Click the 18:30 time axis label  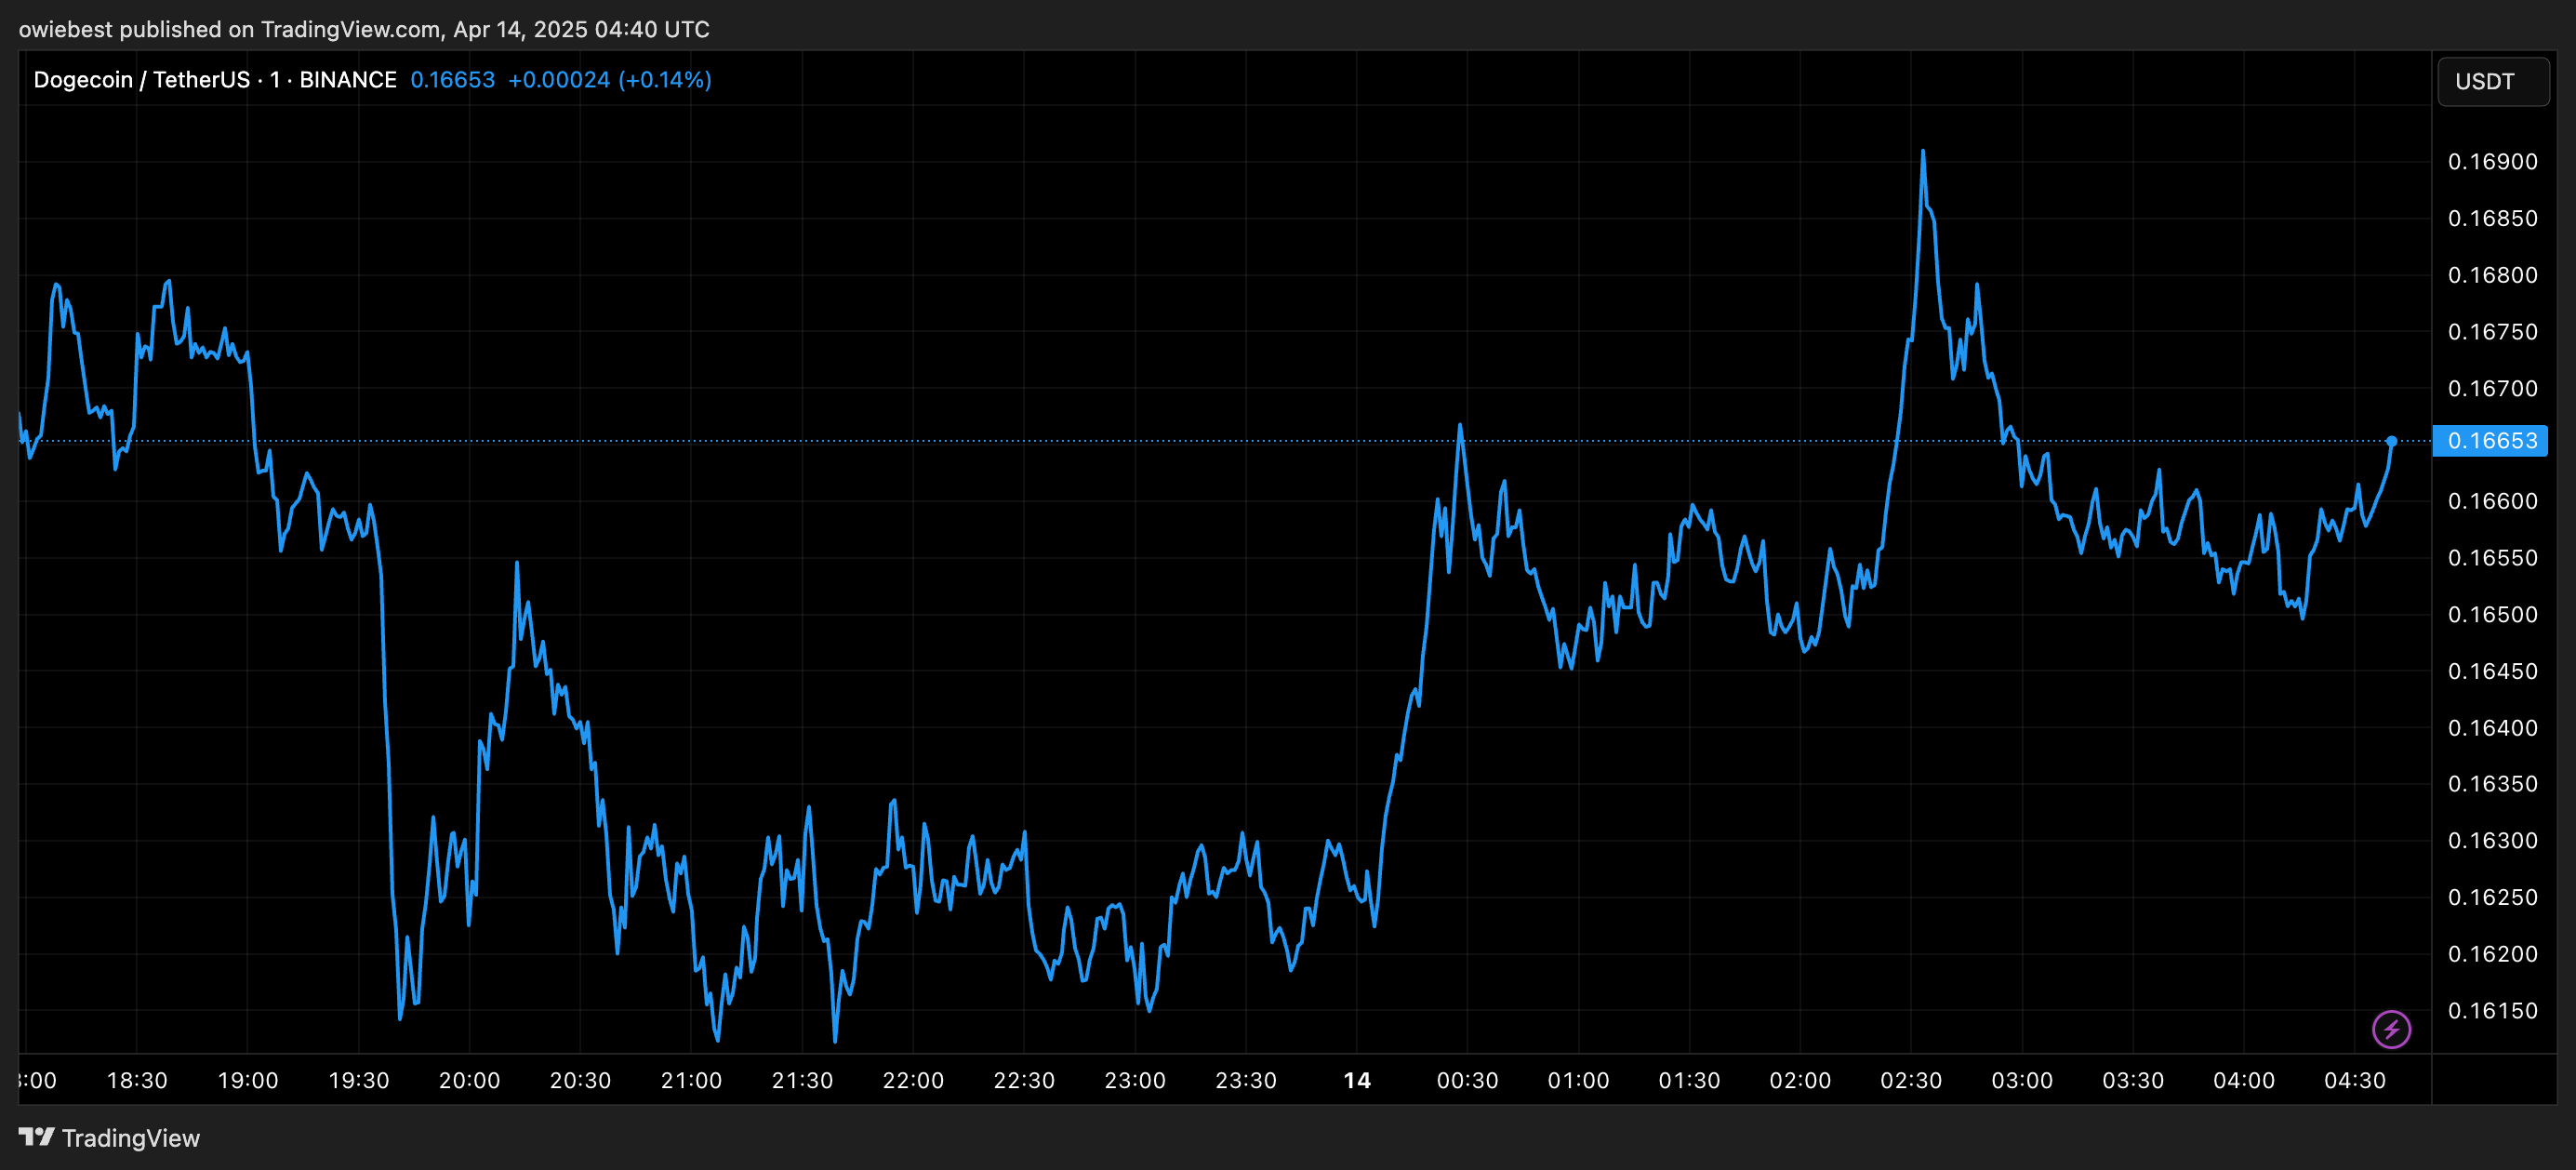pyautogui.click(x=137, y=1080)
